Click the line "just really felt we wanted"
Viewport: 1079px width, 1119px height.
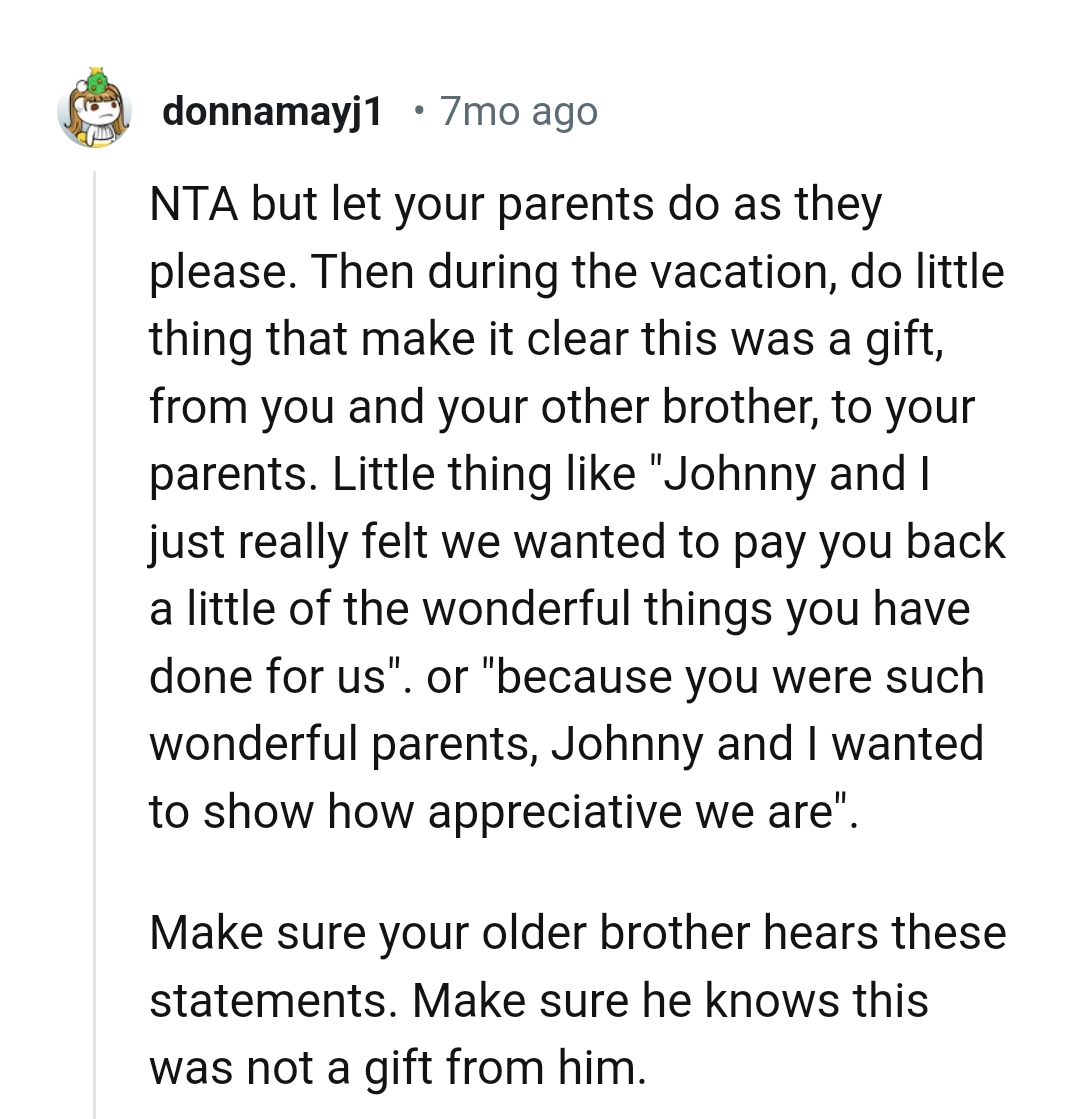click(577, 542)
